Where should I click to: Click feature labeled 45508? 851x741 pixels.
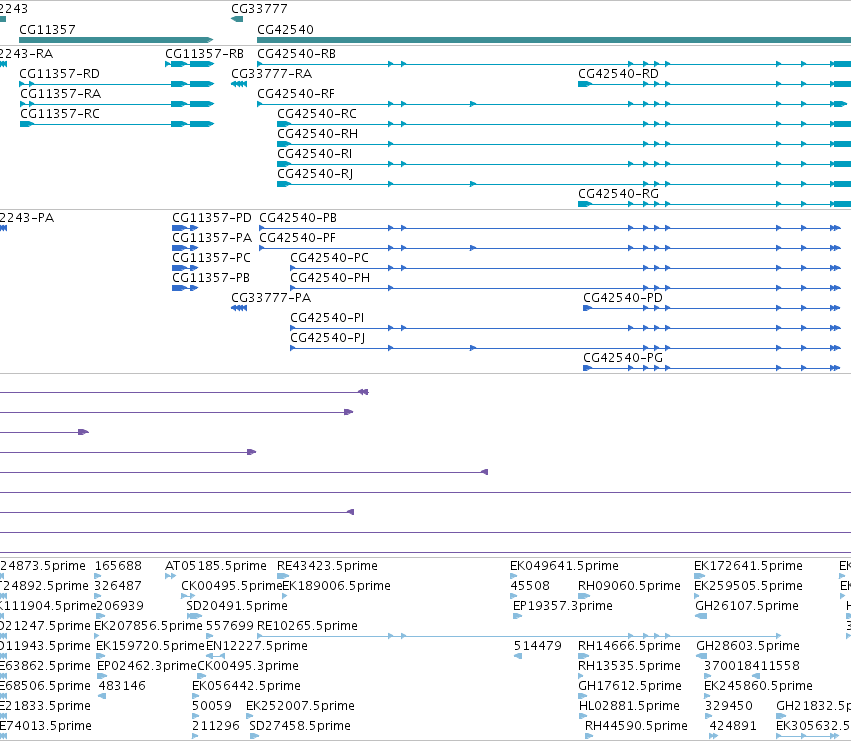(530, 586)
